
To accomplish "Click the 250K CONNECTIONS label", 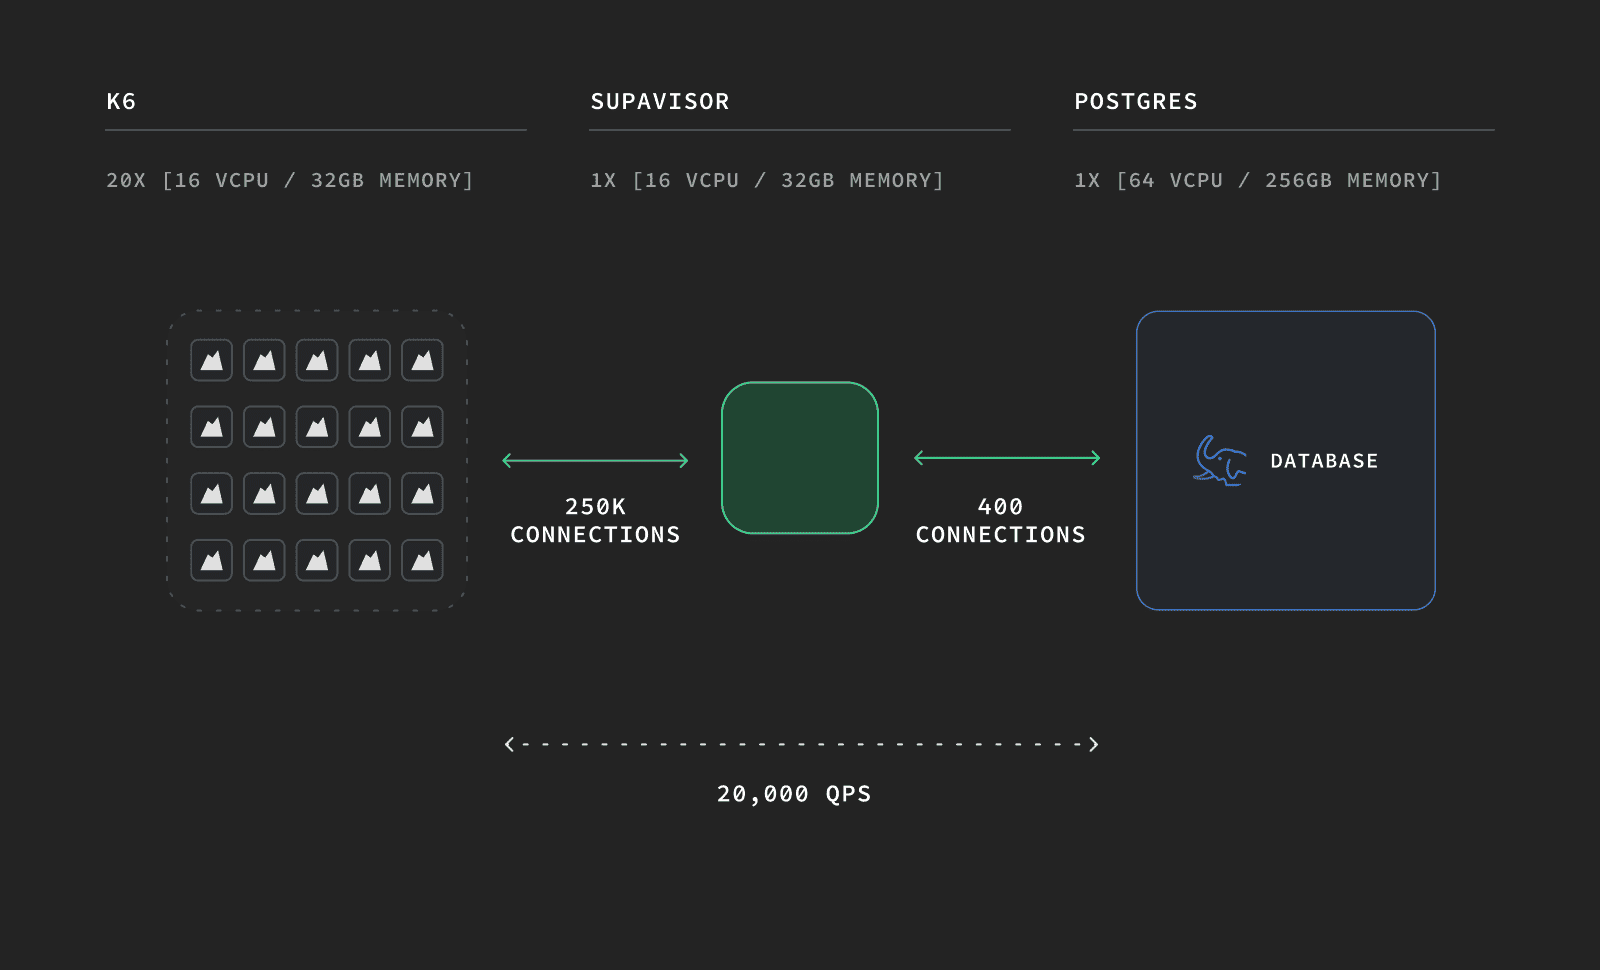I will point(595,521).
